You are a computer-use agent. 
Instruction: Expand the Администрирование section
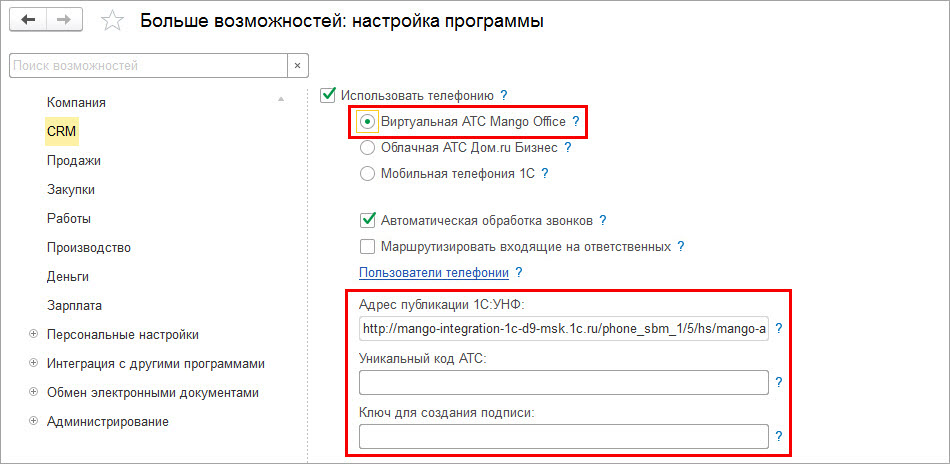(x=33, y=421)
